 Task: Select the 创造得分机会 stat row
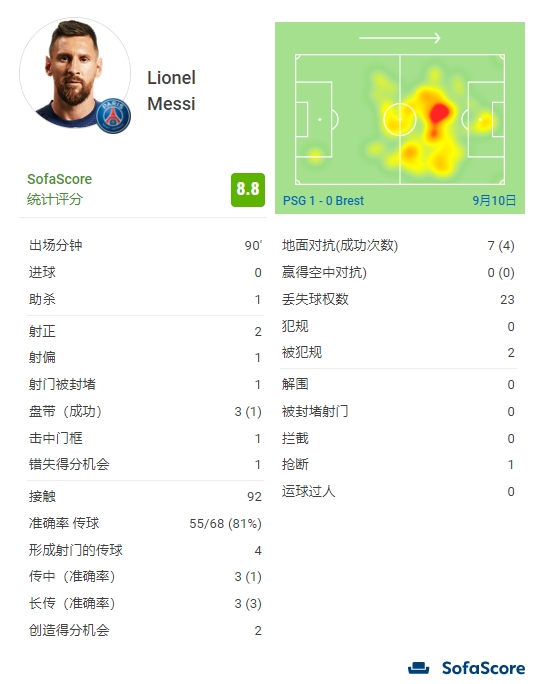tap(145, 630)
